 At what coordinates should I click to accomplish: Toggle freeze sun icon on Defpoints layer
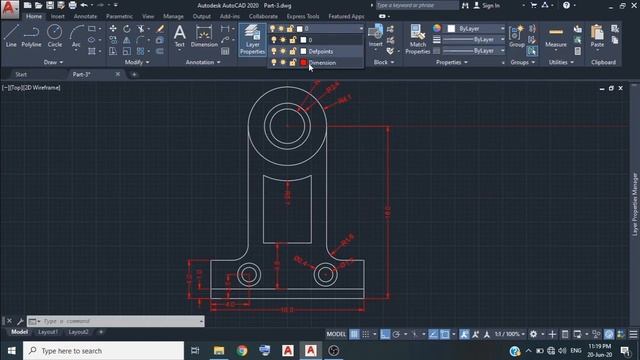283,51
